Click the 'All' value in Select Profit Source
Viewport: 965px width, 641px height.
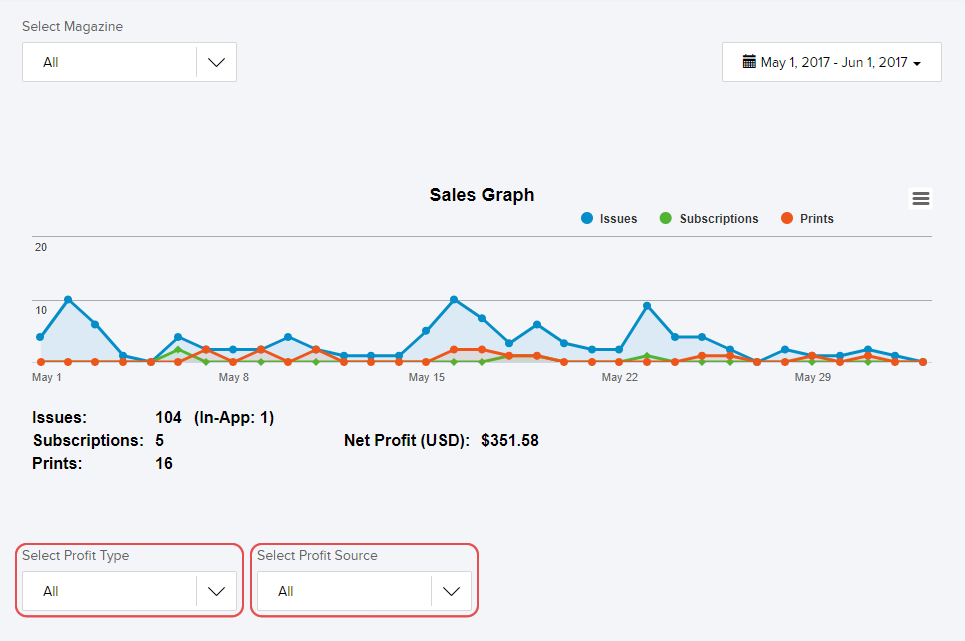pos(286,591)
